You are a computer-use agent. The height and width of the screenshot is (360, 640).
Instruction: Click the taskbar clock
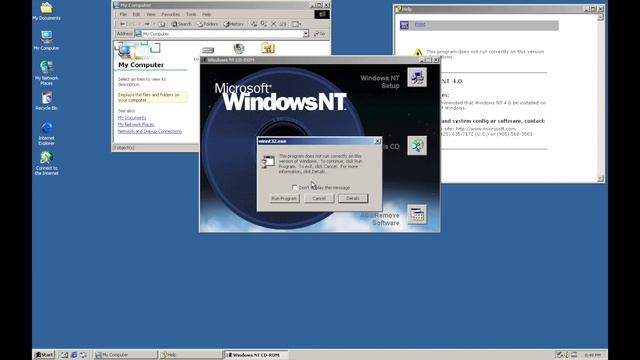592,355
